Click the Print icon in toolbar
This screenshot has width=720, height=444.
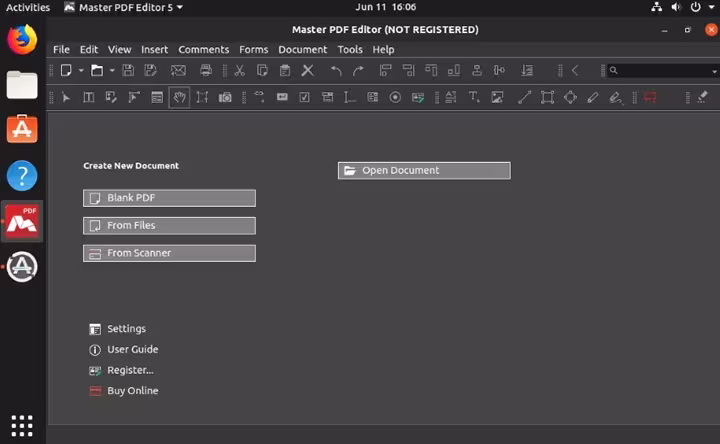206,70
